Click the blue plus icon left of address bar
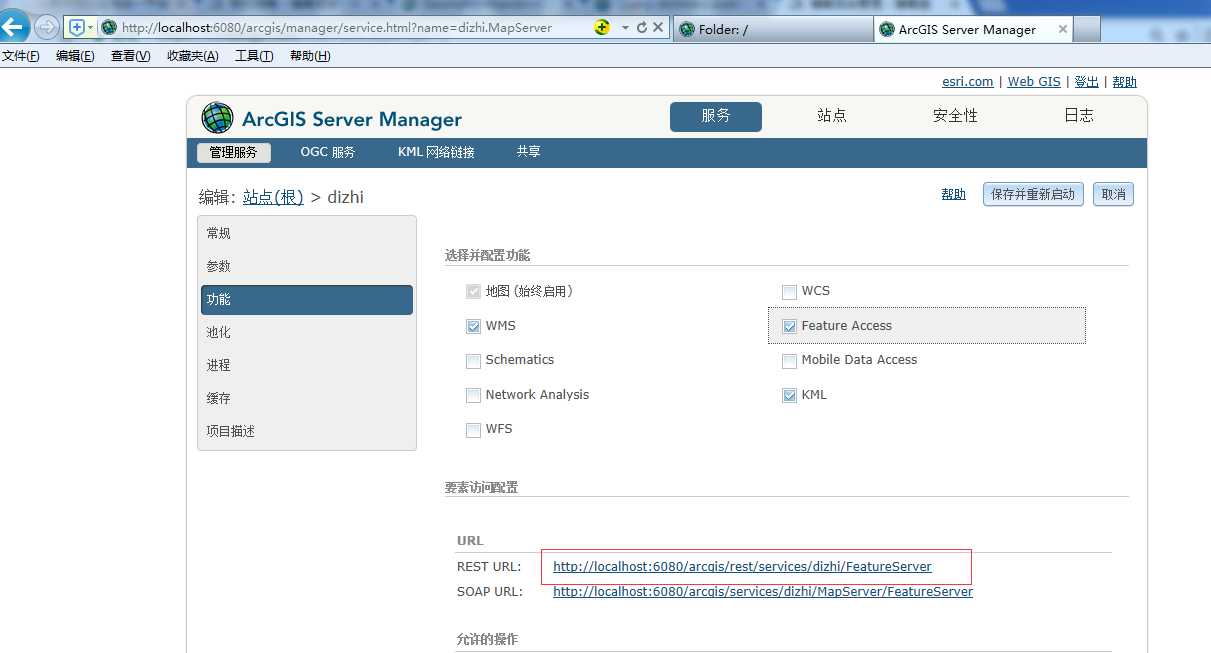 coord(77,28)
